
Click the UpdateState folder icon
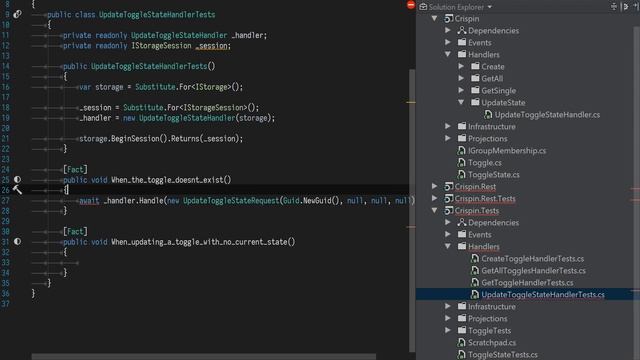coord(475,102)
